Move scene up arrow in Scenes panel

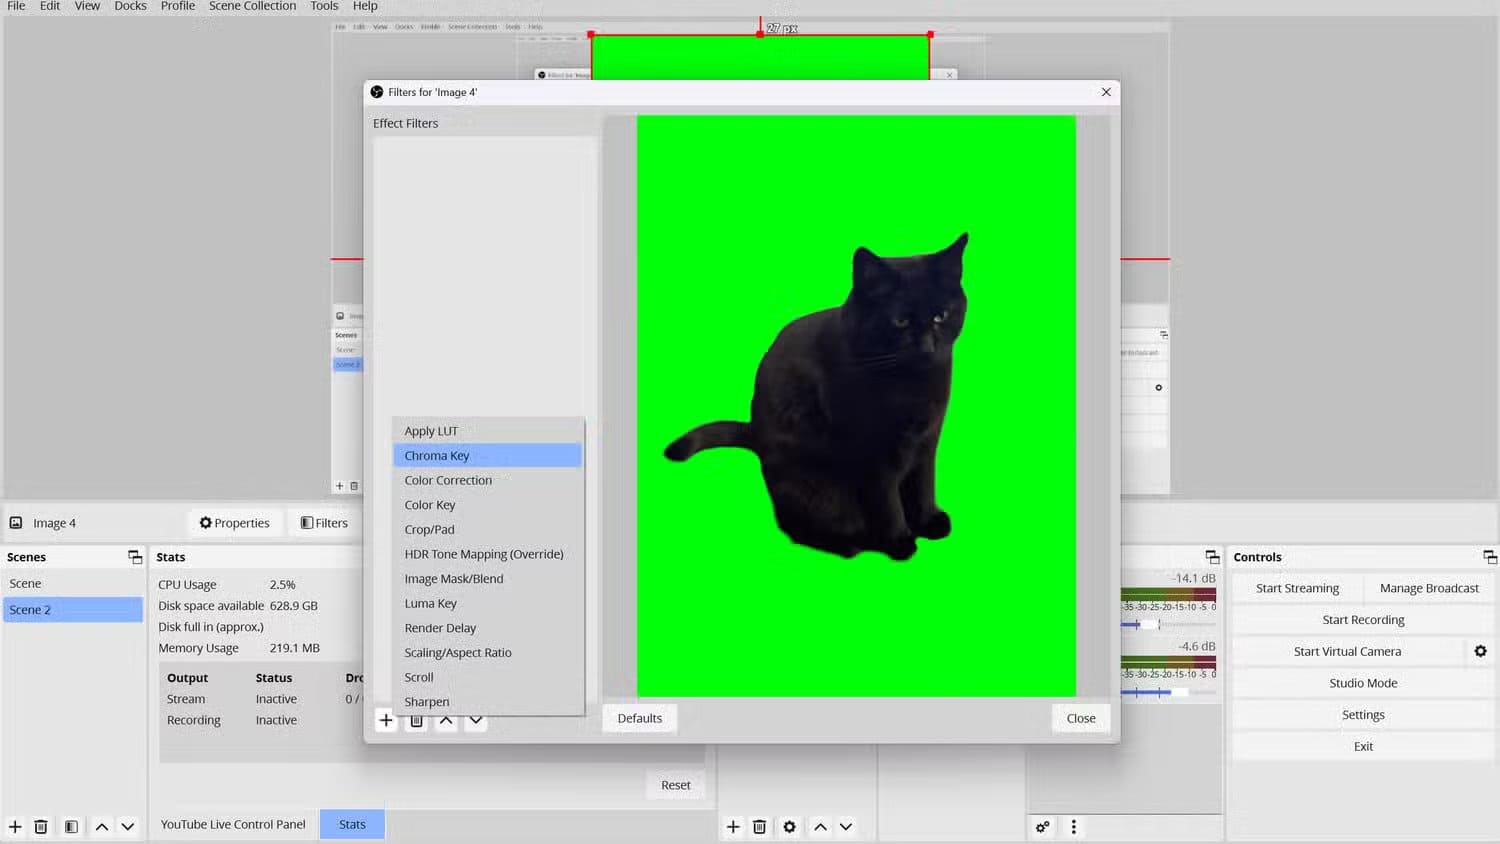[102, 827]
